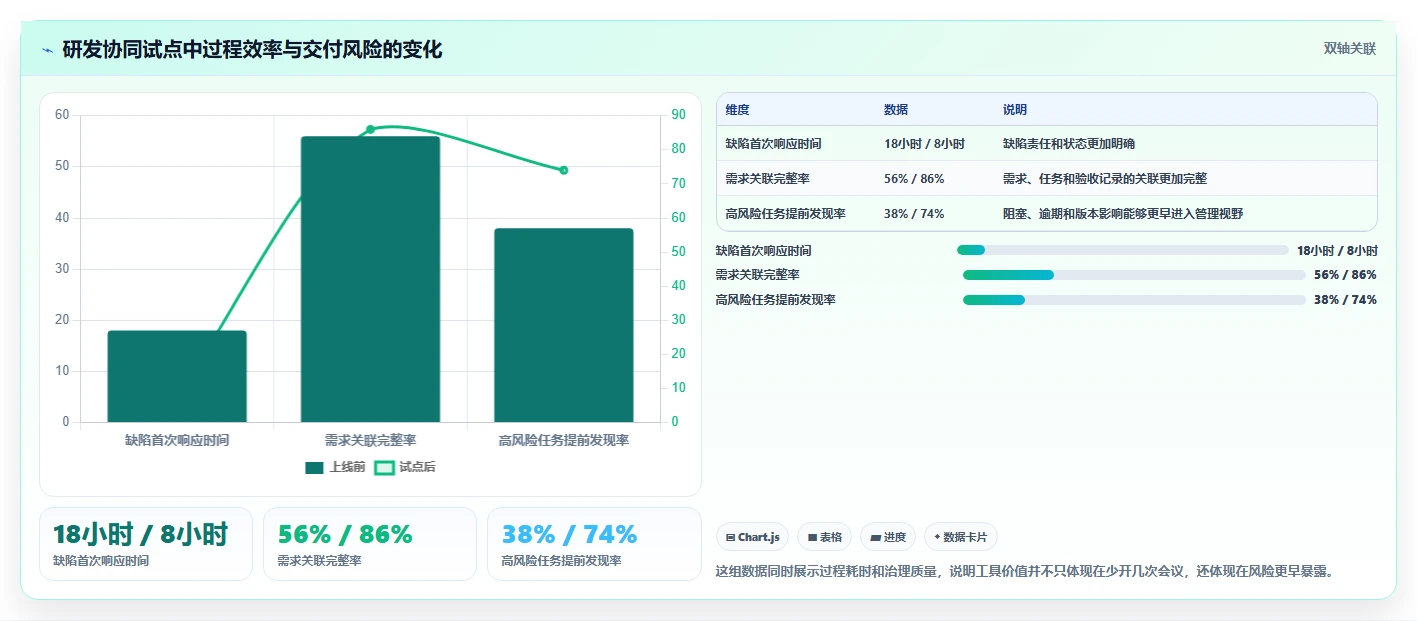Click table cell 18小时 / 8小时
The height and width of the screenshot is (621, 1417).
[924, 144]
